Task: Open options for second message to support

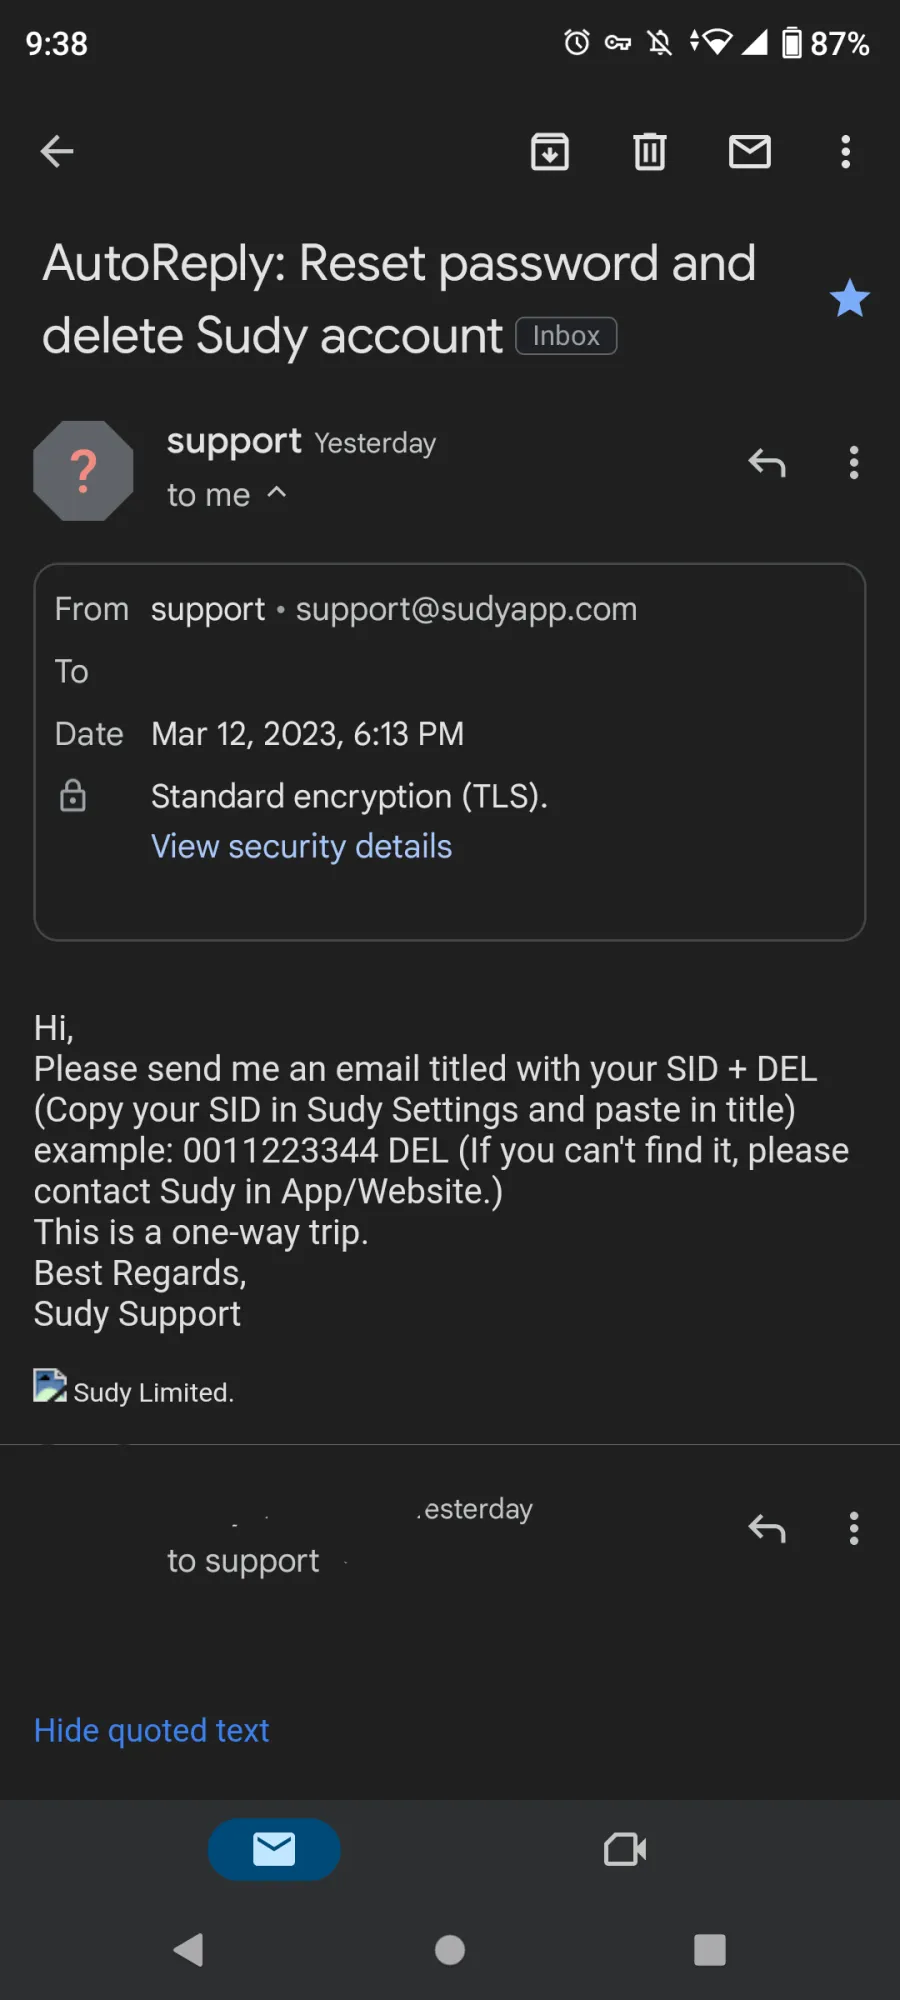Action: click(854, 1529)
